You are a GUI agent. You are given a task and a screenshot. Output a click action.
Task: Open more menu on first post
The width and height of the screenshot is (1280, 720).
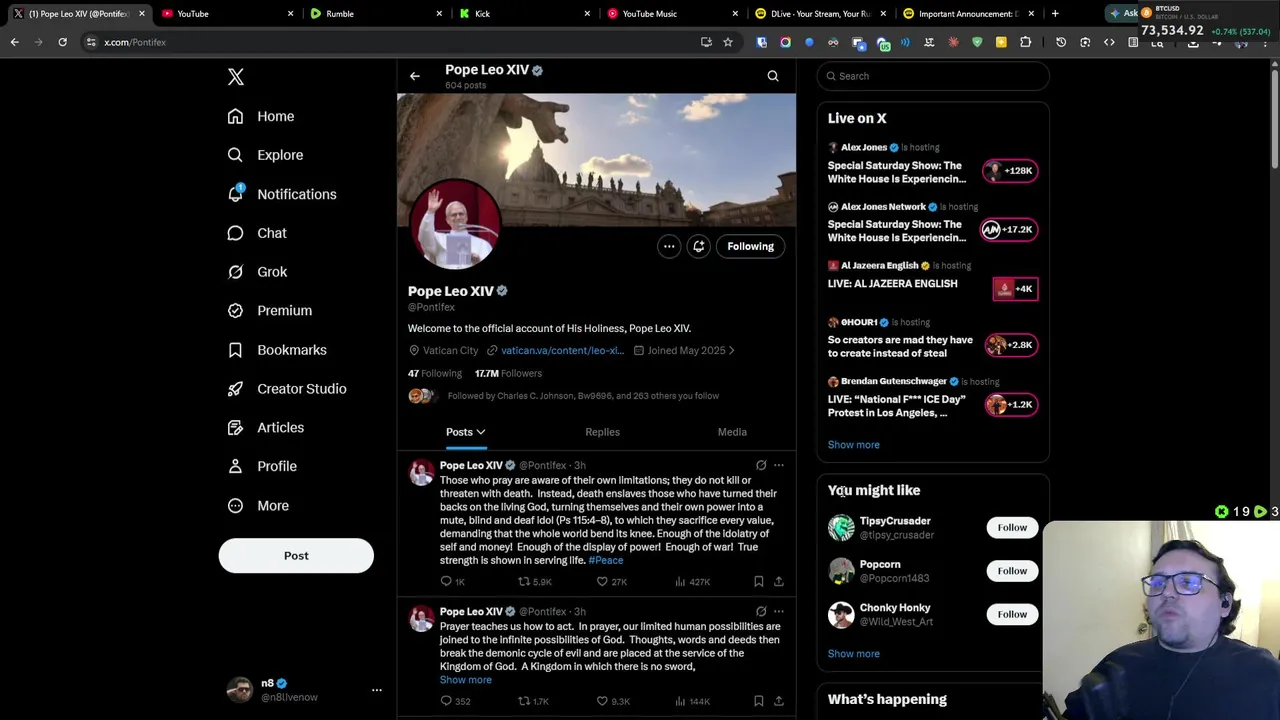tap(779, 465)
